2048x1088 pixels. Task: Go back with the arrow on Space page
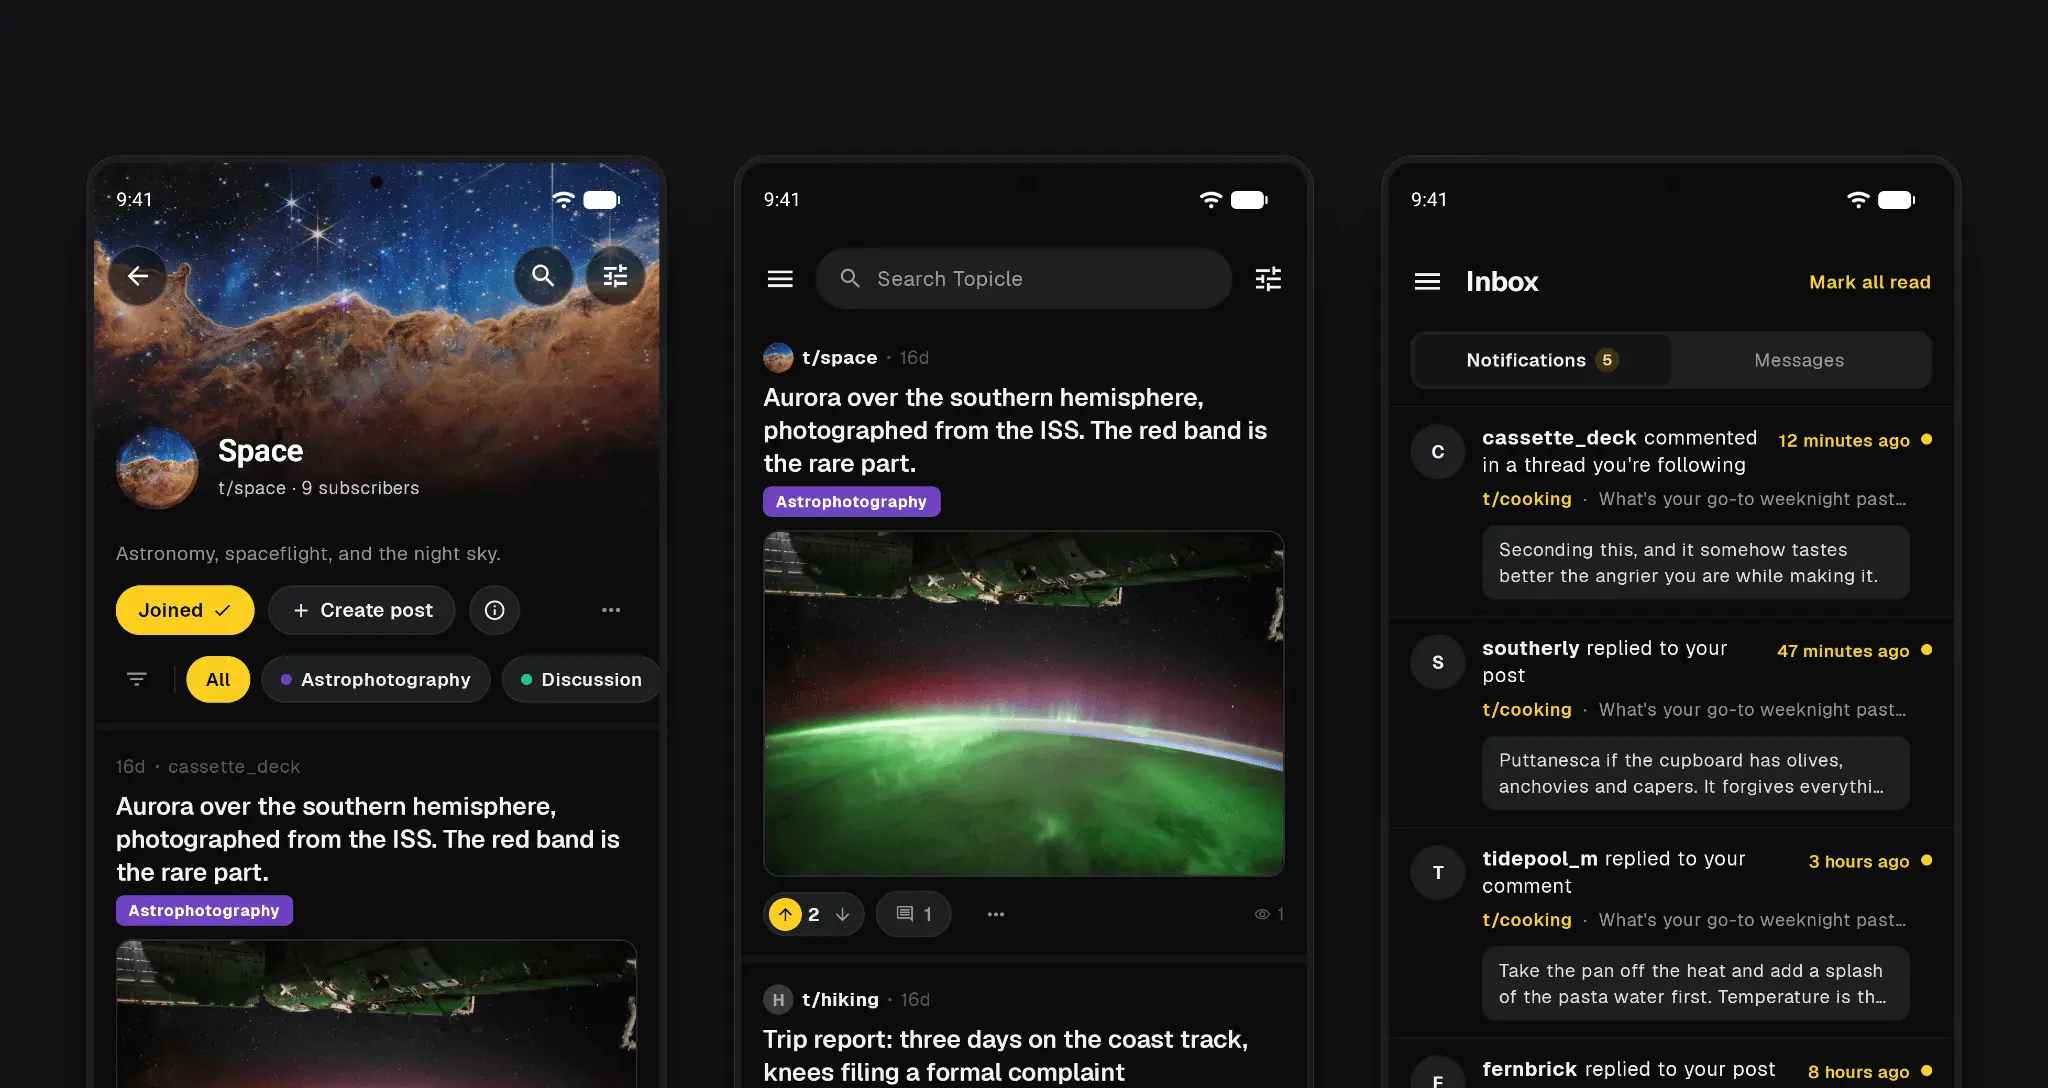click(138, 276)
